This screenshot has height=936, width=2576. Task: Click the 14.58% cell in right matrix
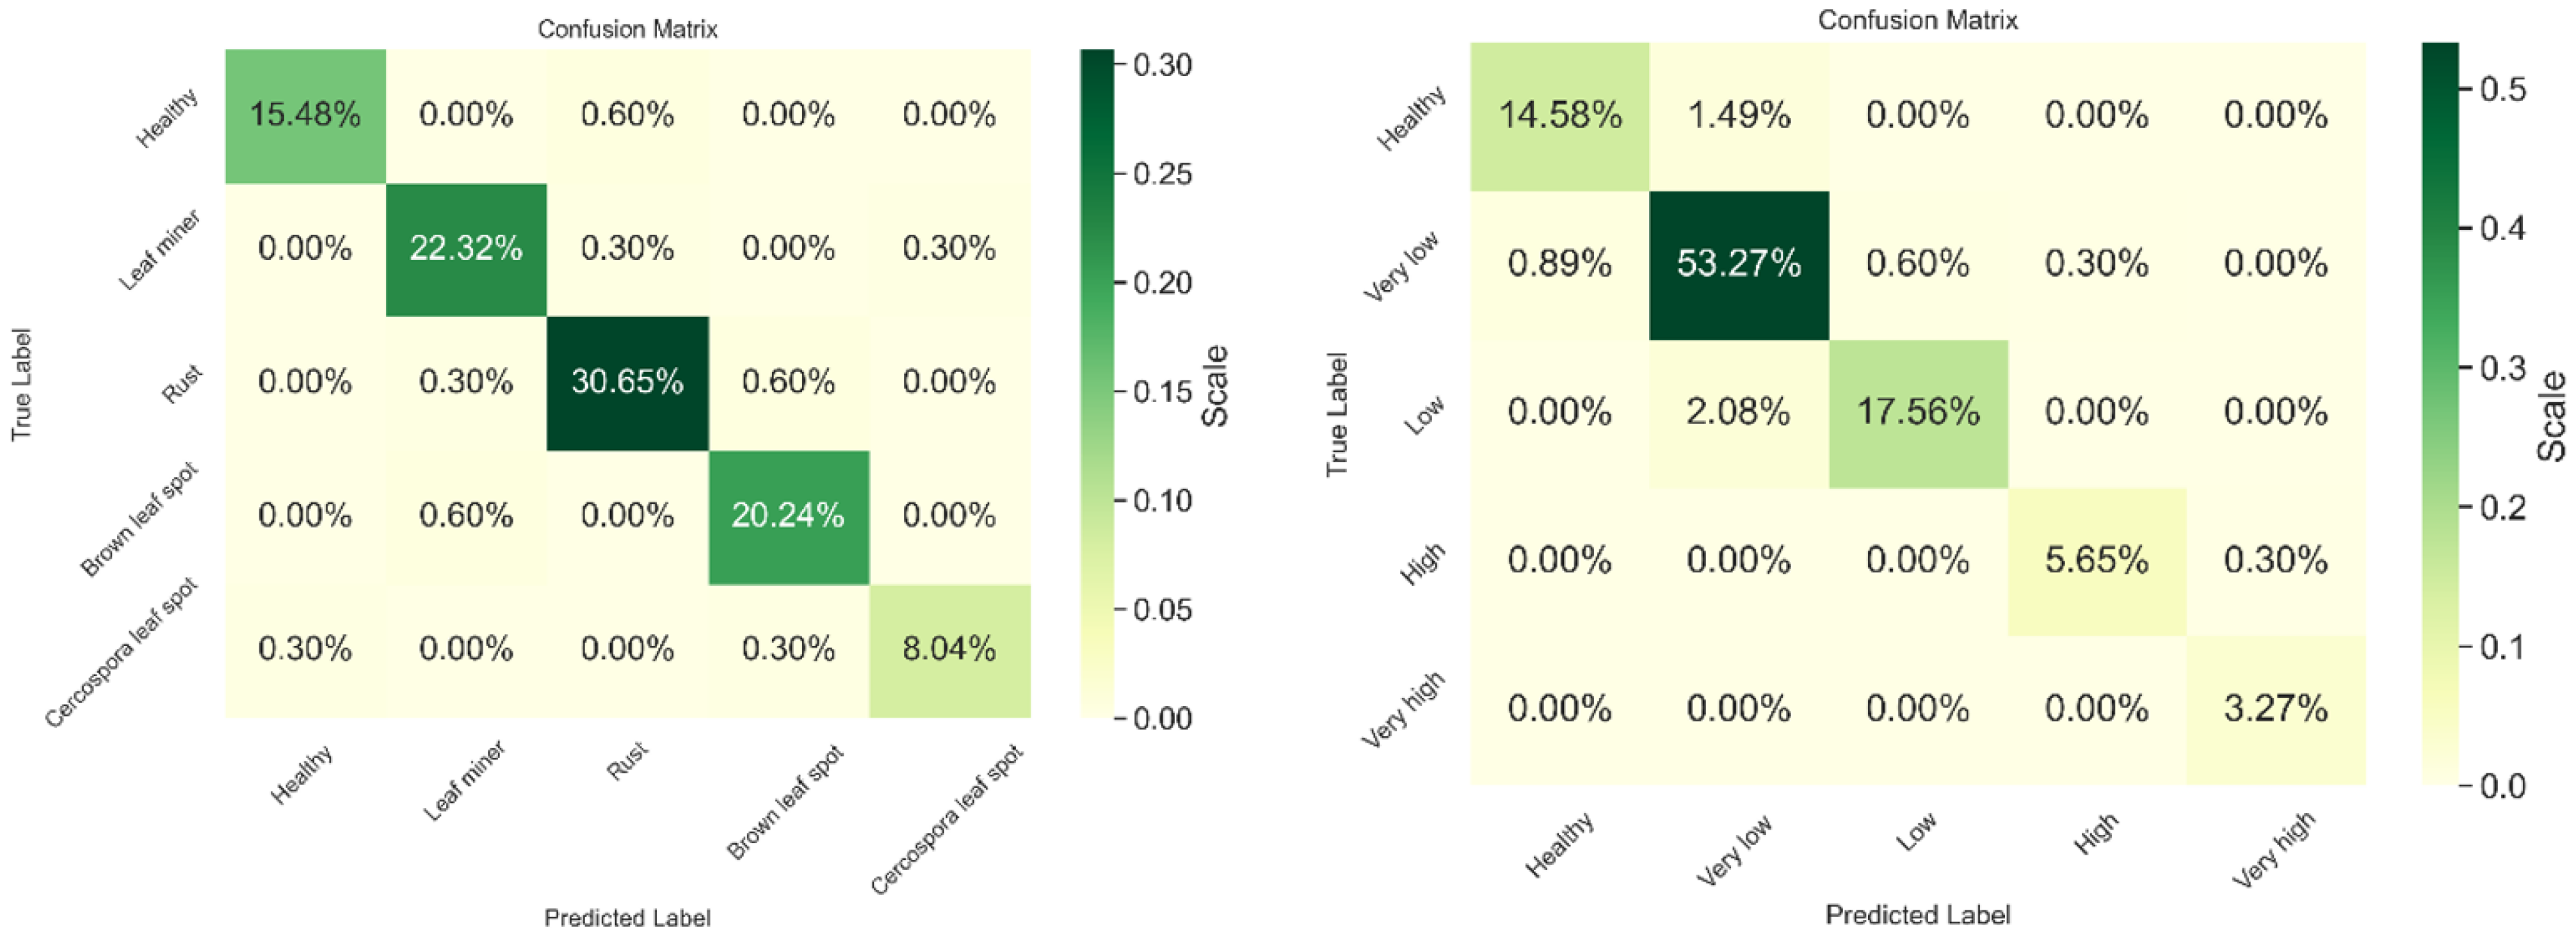click(x=1559, y=116)
